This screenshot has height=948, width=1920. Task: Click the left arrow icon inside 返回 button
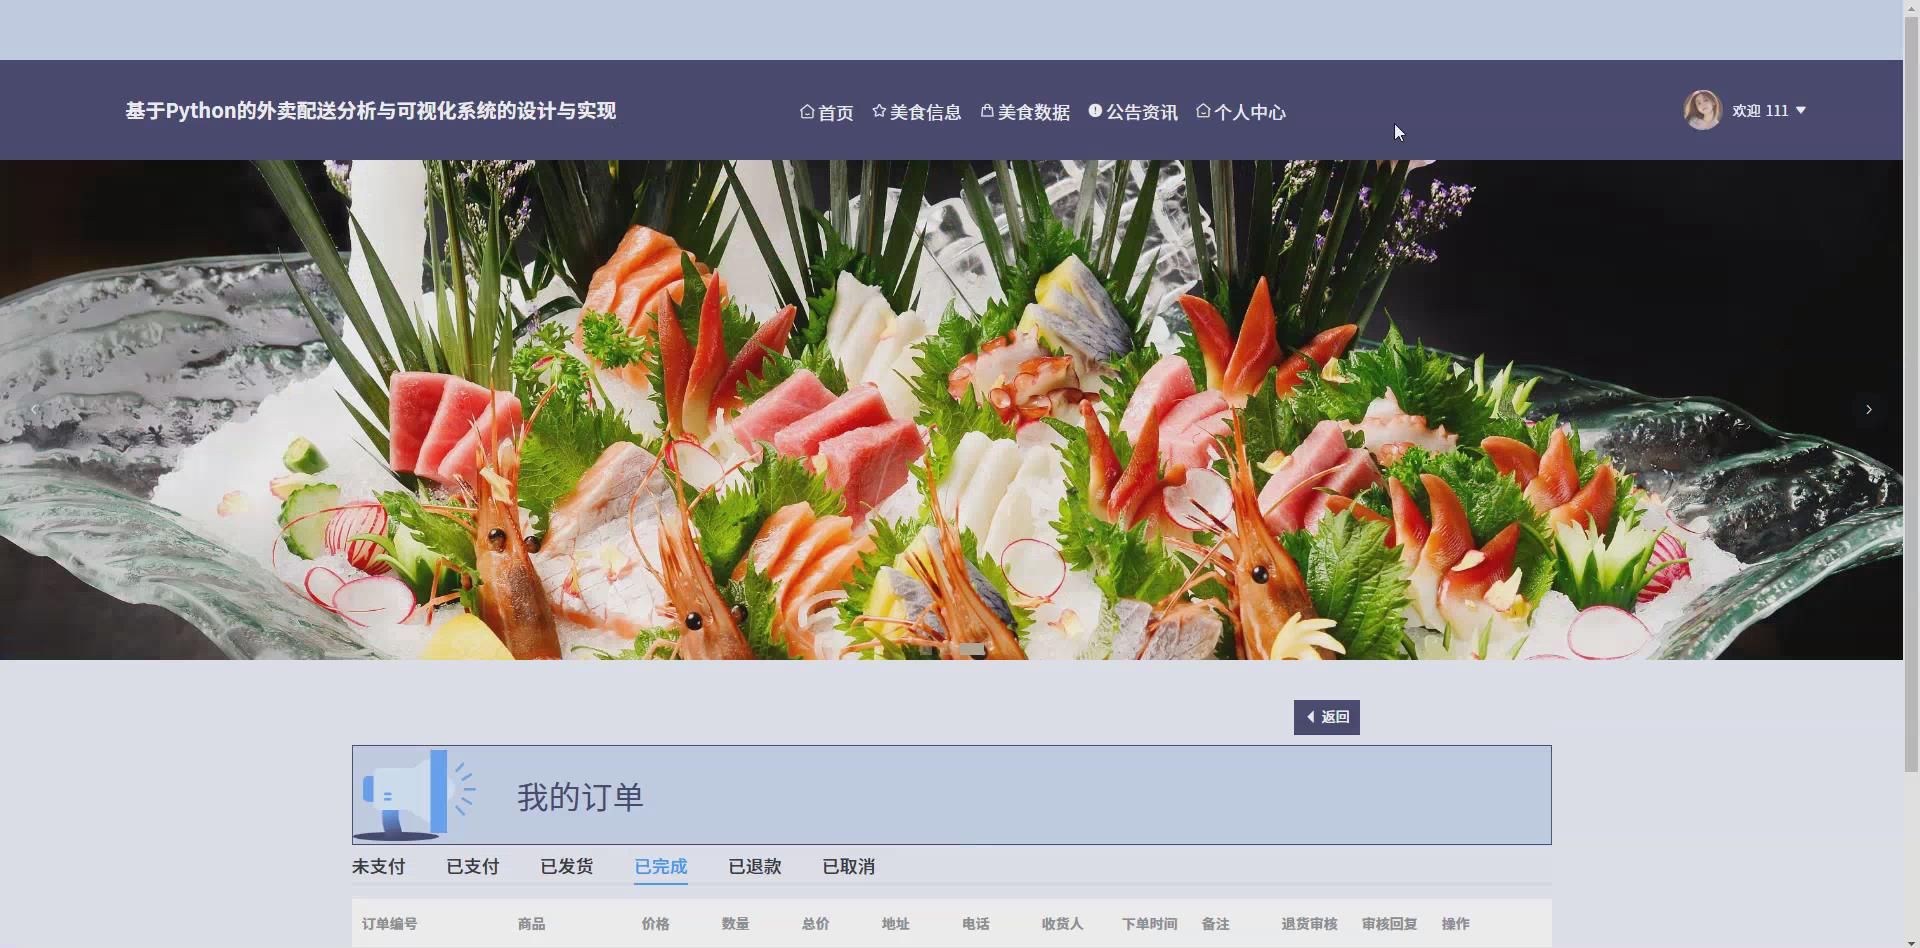[1310, 716]
